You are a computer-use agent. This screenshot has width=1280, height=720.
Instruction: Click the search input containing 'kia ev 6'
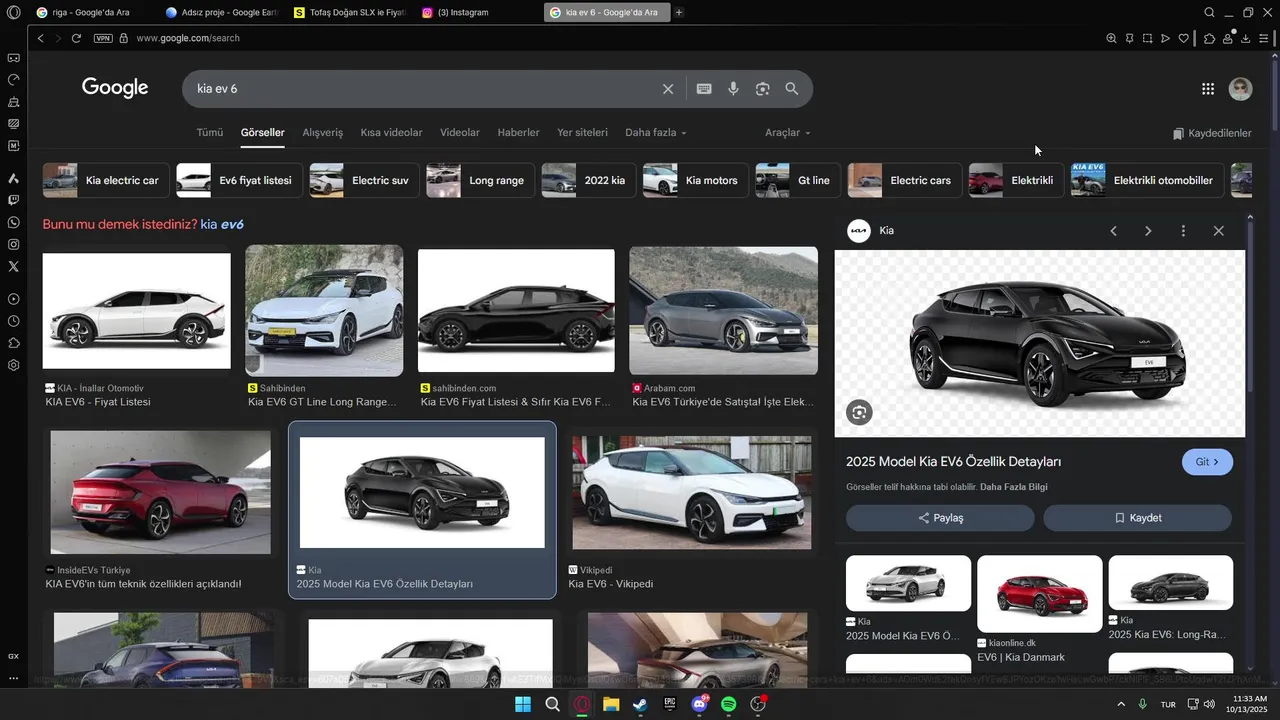[x=425, y=89]
